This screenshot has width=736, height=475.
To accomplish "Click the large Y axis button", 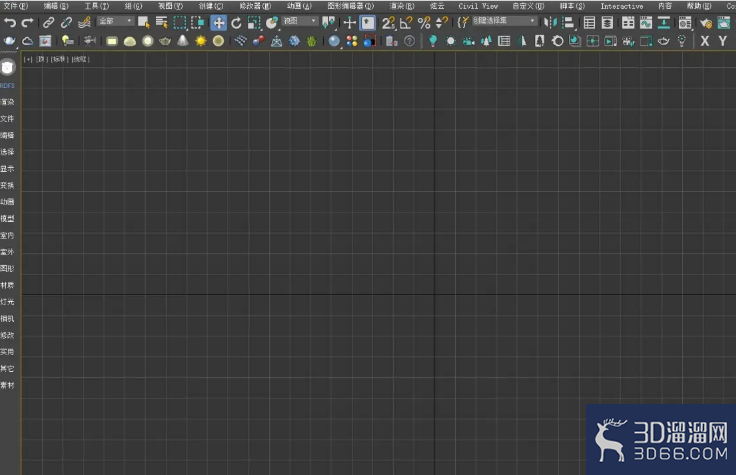I will coord(723,41).
